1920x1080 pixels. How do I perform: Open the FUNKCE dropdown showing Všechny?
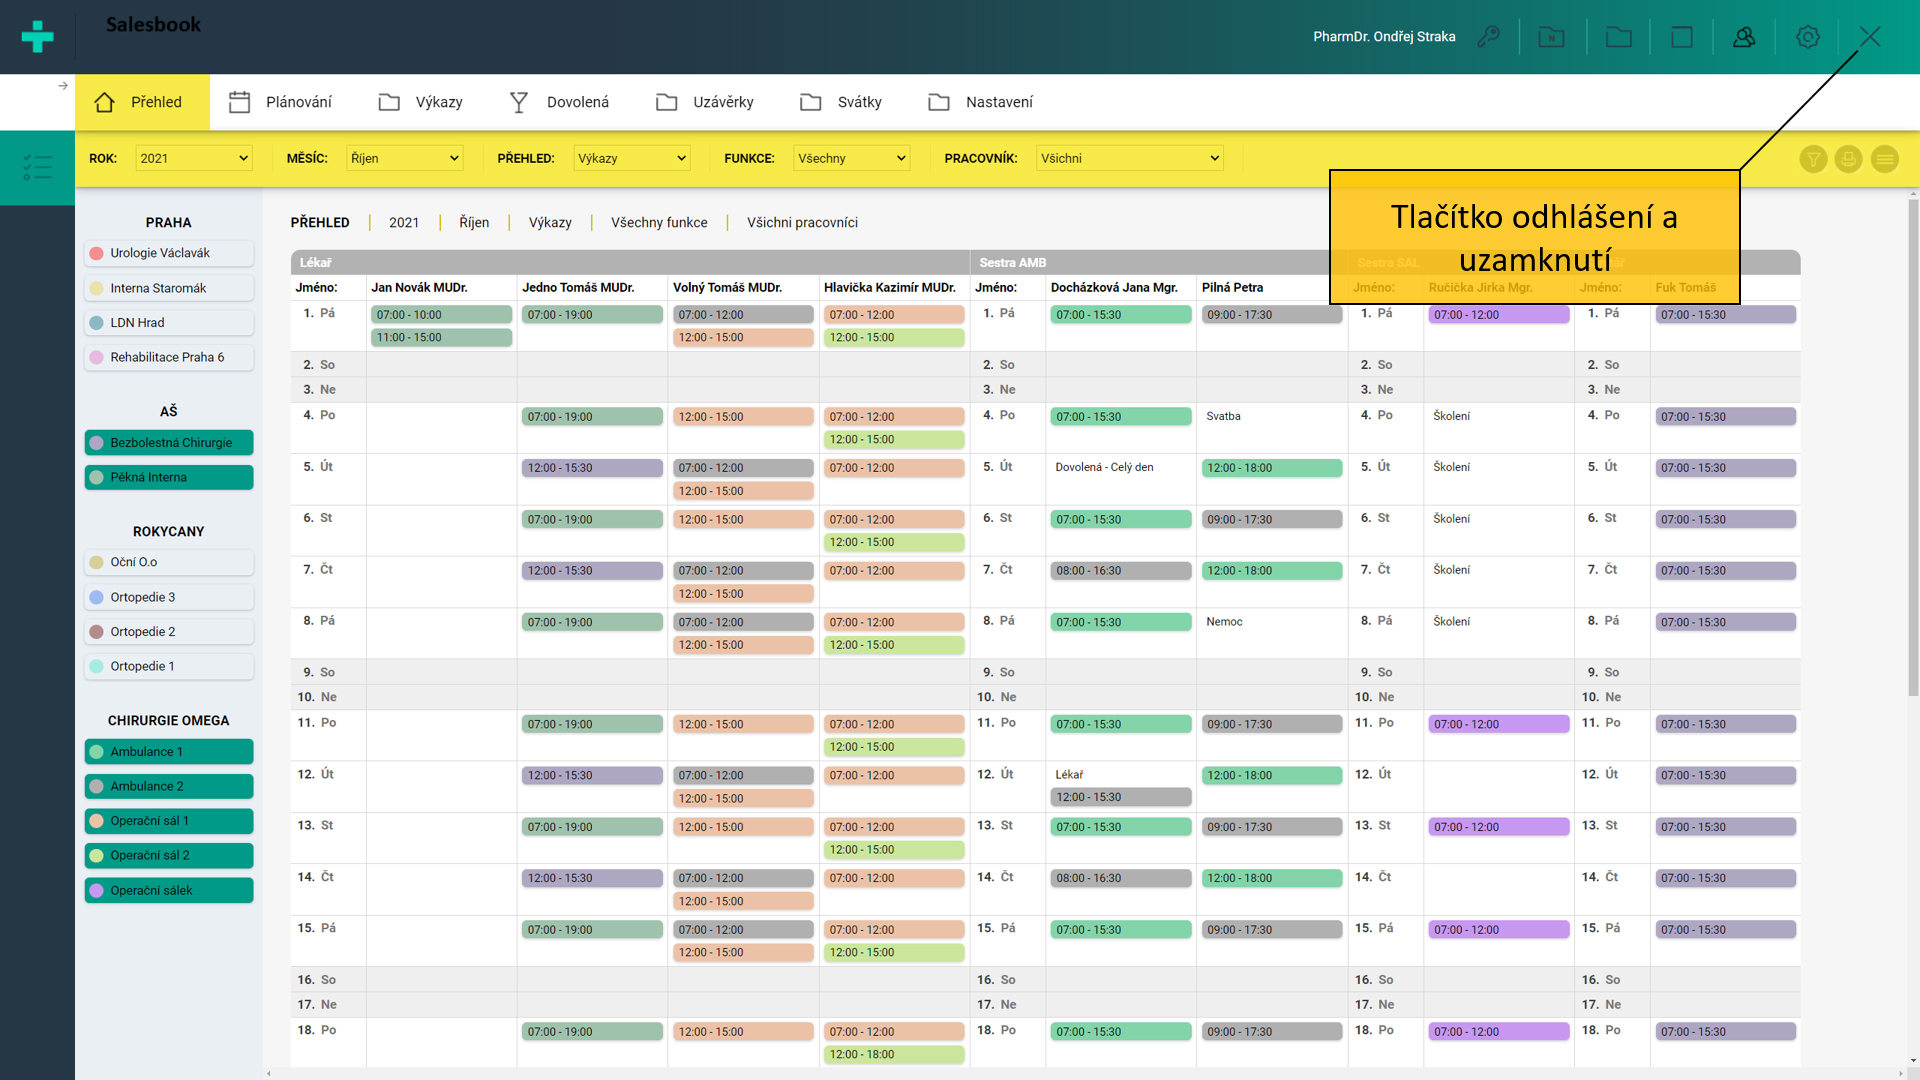point(851,158)
